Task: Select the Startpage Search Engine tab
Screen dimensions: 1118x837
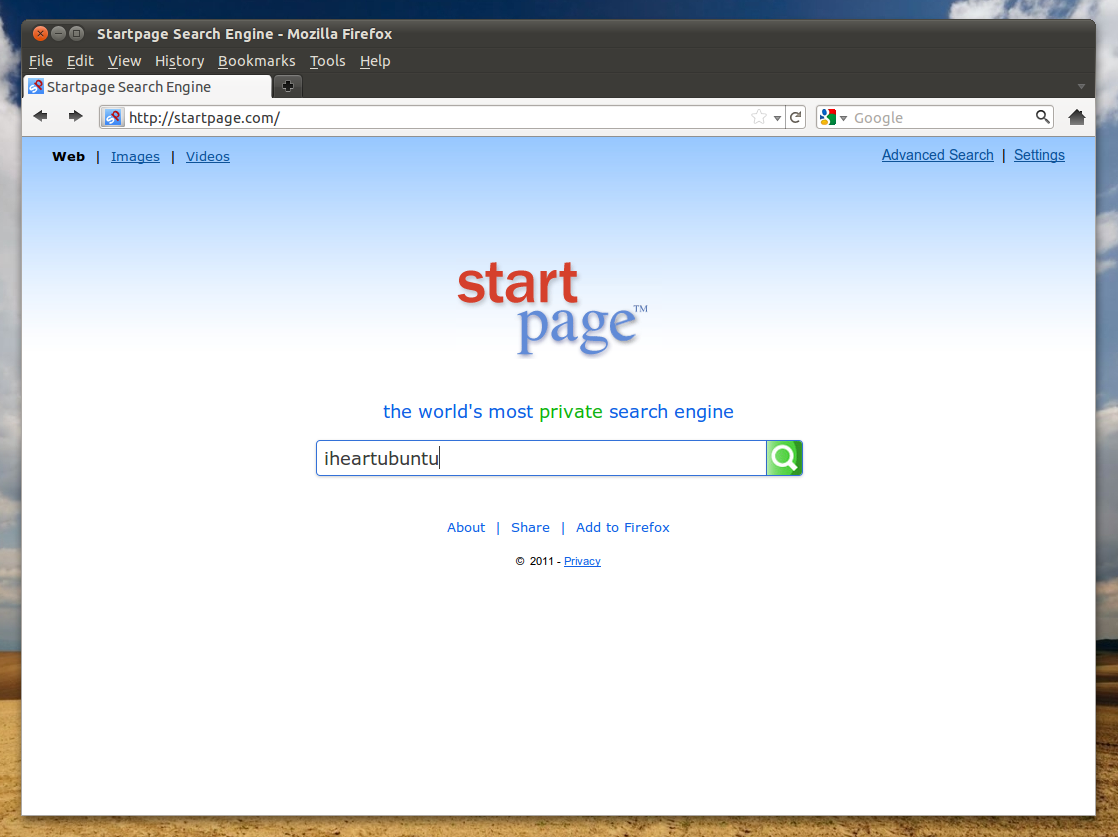Action: click(x=148, y=86)
